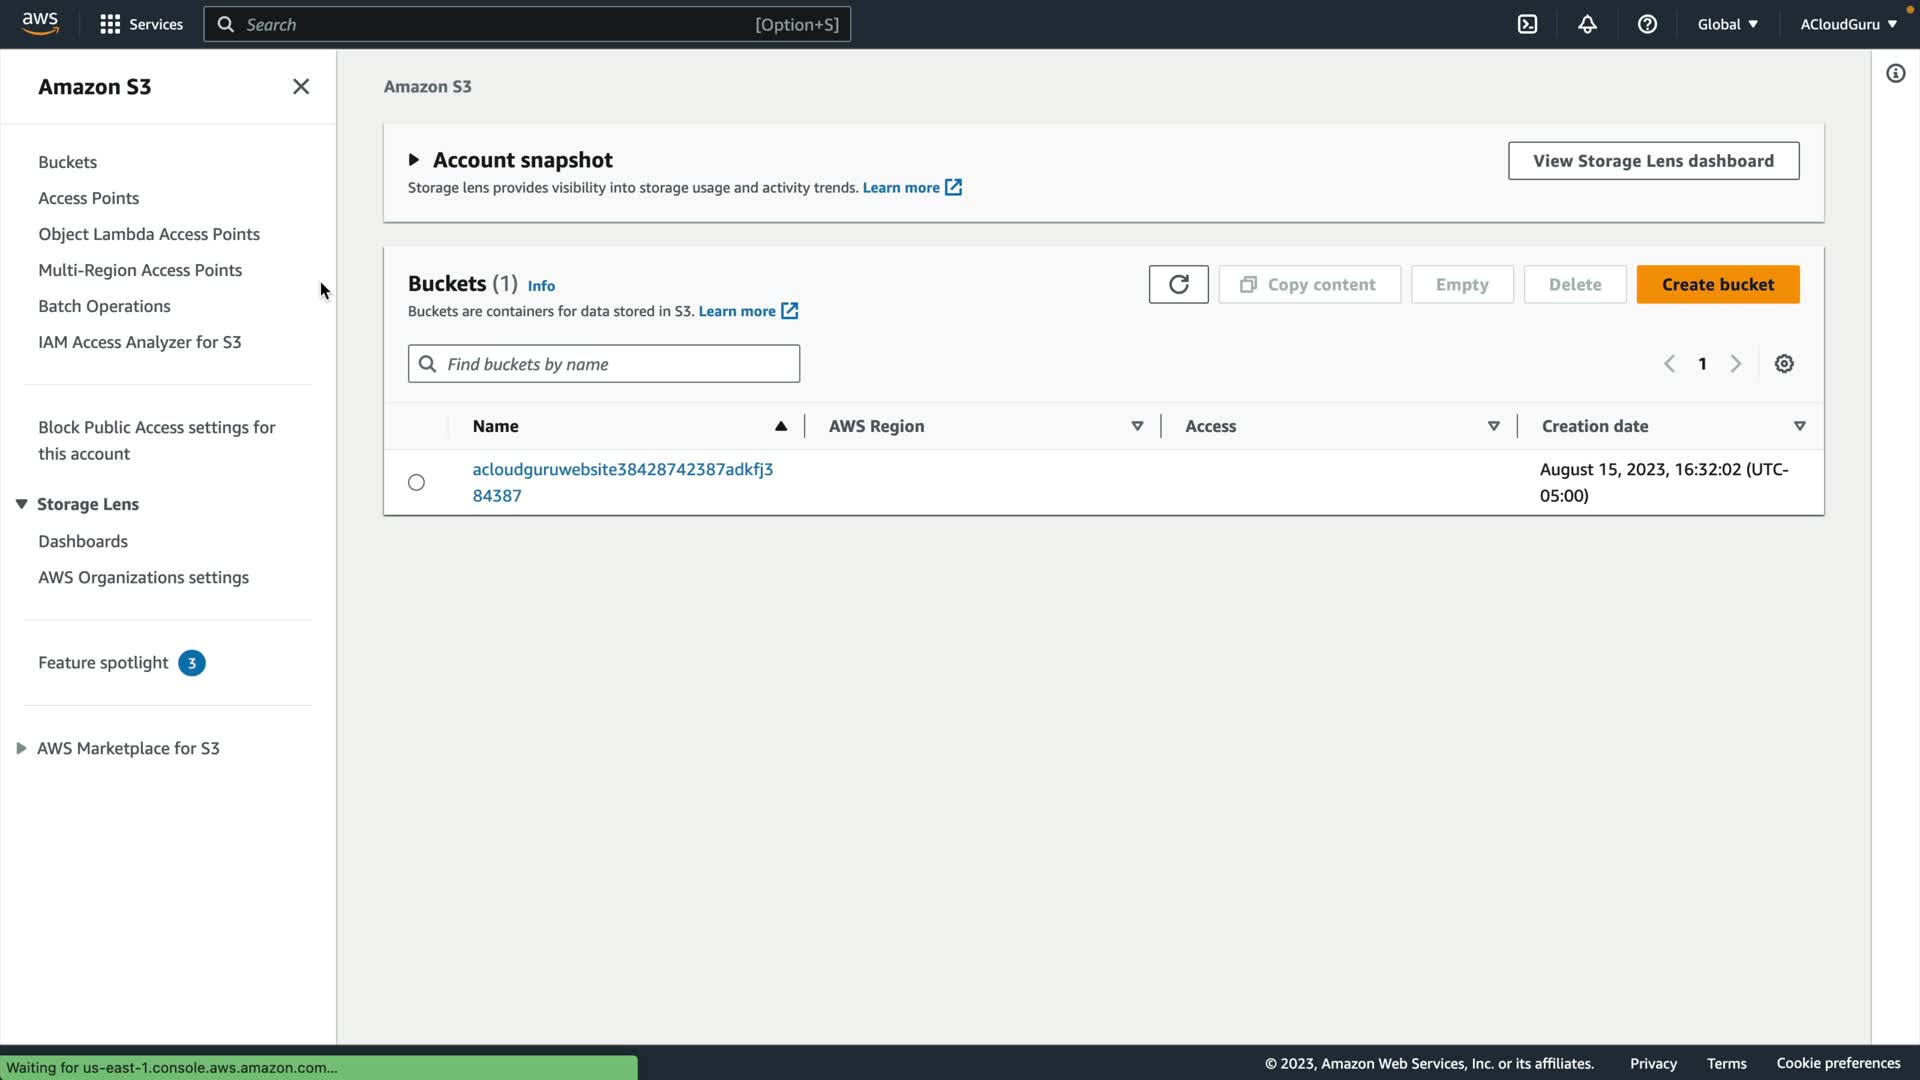Sort buckets by Name column arrow
This screenshot has width=1920, height=1080.
(780, 426)
